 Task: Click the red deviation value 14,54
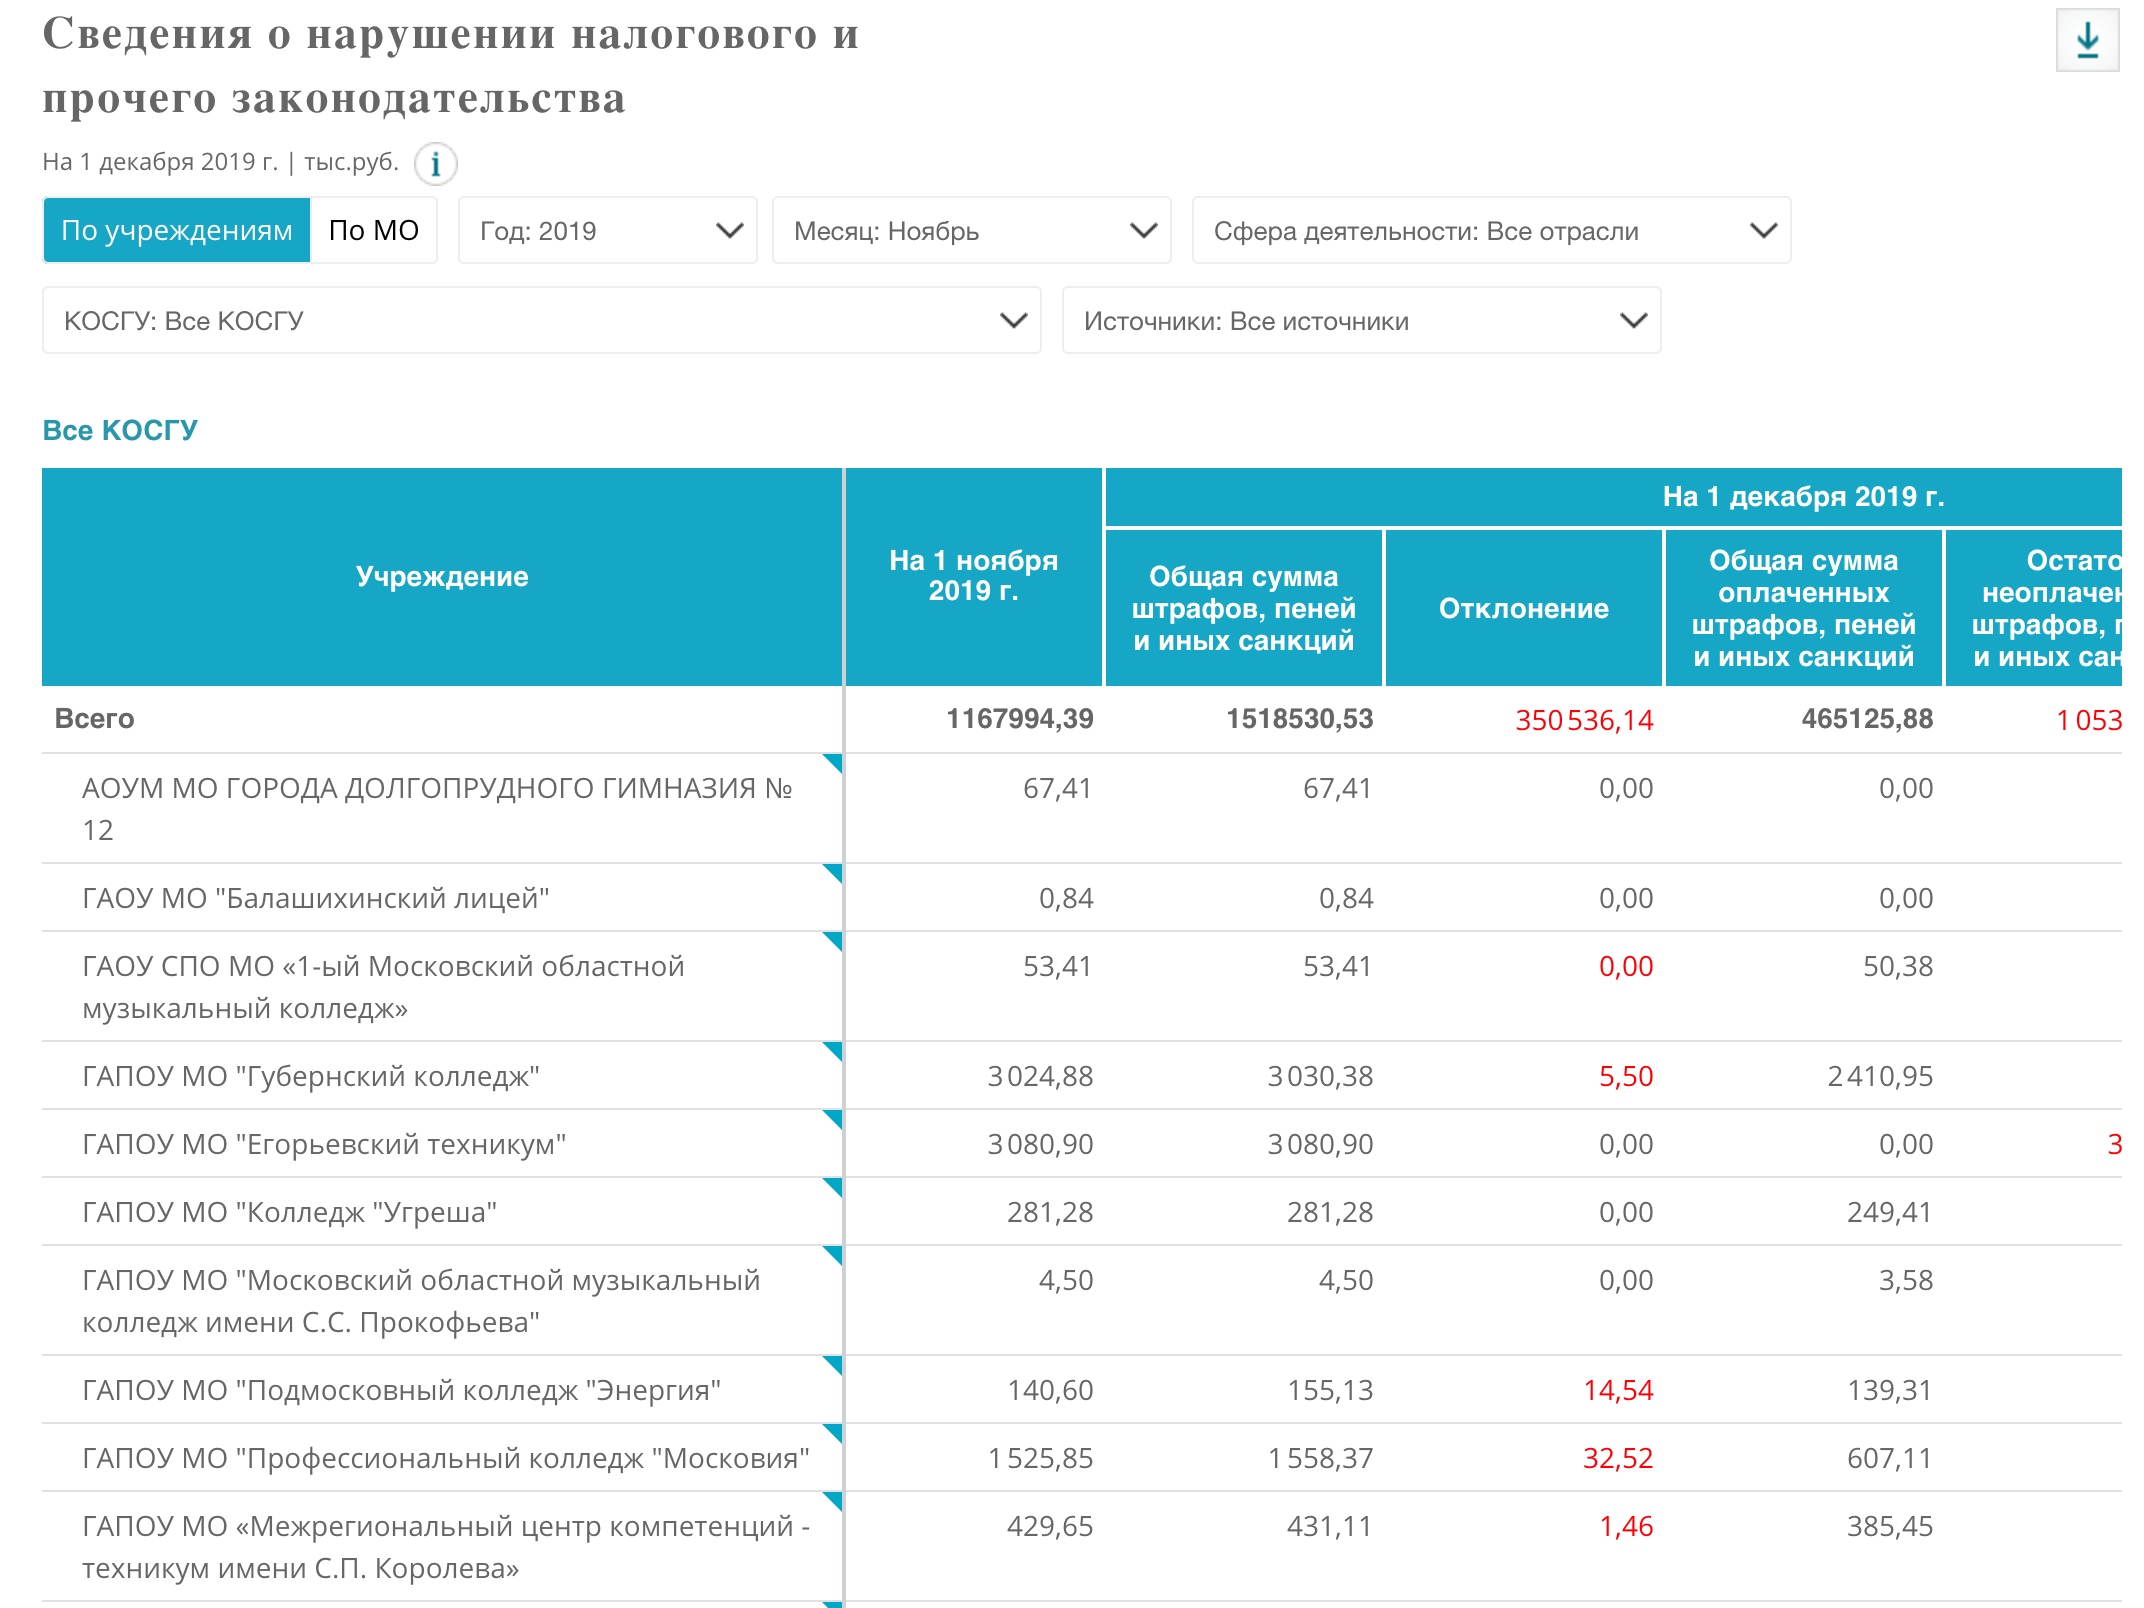coord(1618,1390)
